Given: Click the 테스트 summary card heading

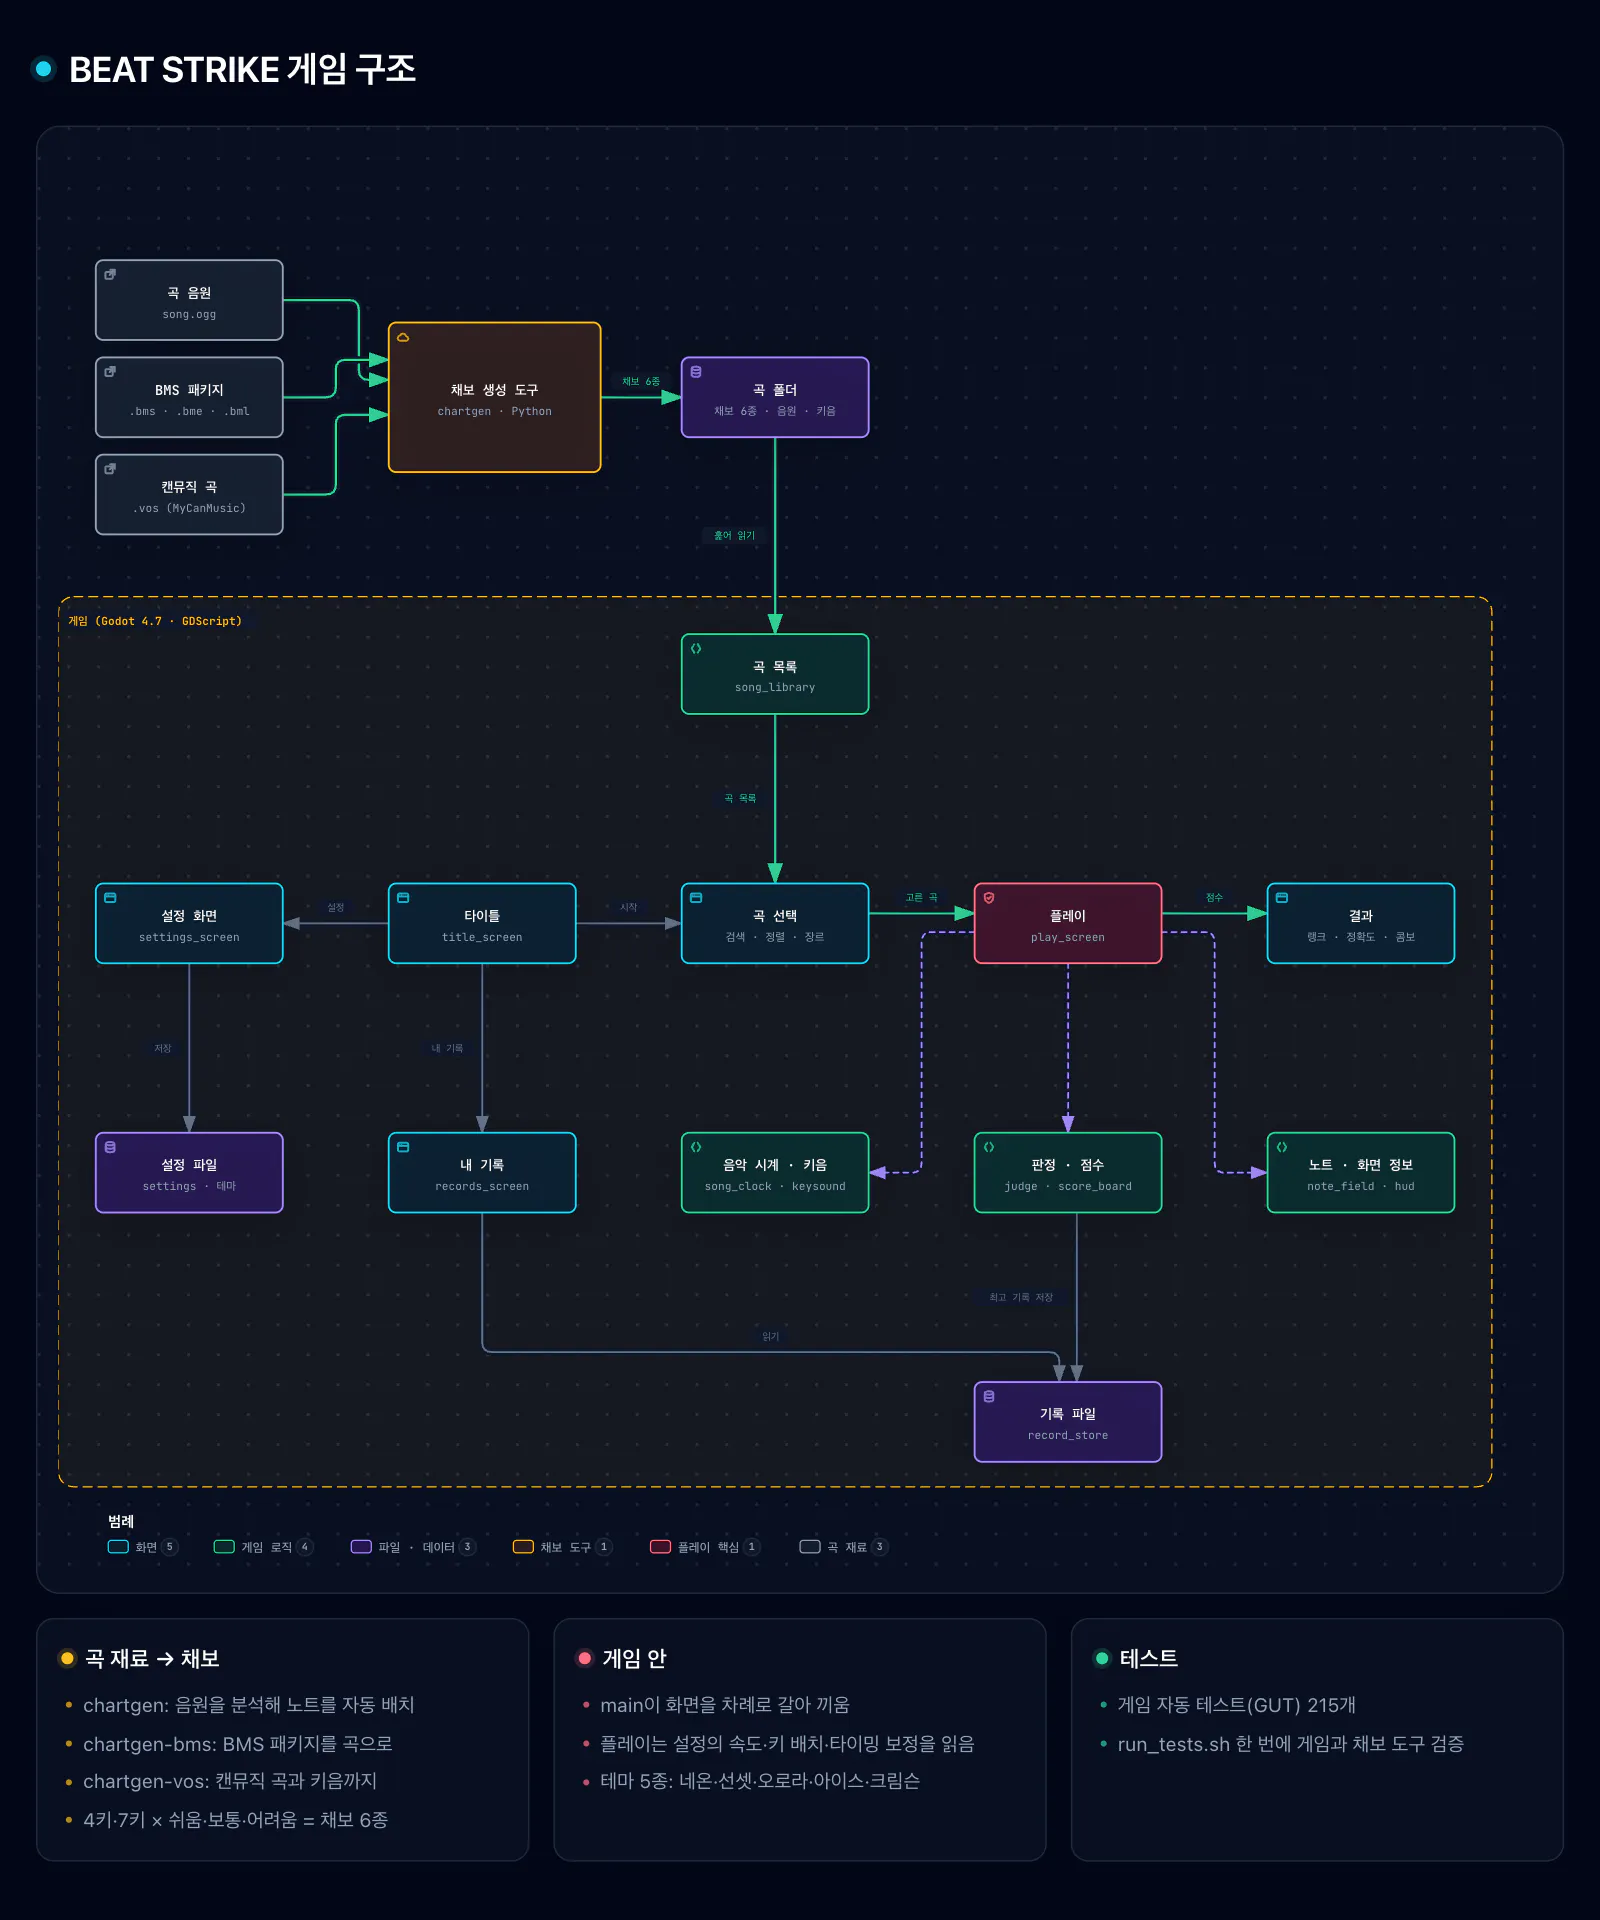Looking at the screenshot, I should click(x=1148, y=1658).
